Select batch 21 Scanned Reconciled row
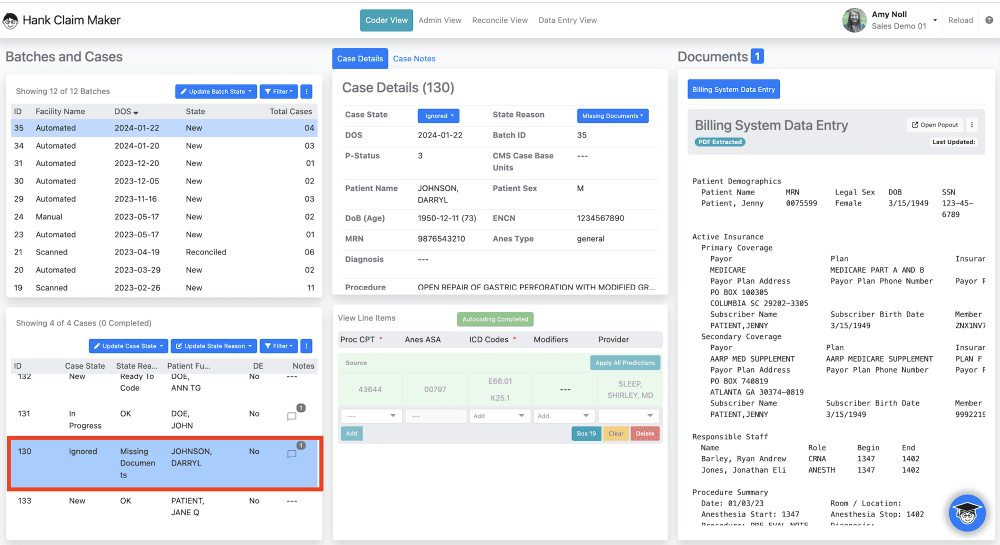The height and width of the screenshot is (545, 1000). click(164, 252)
